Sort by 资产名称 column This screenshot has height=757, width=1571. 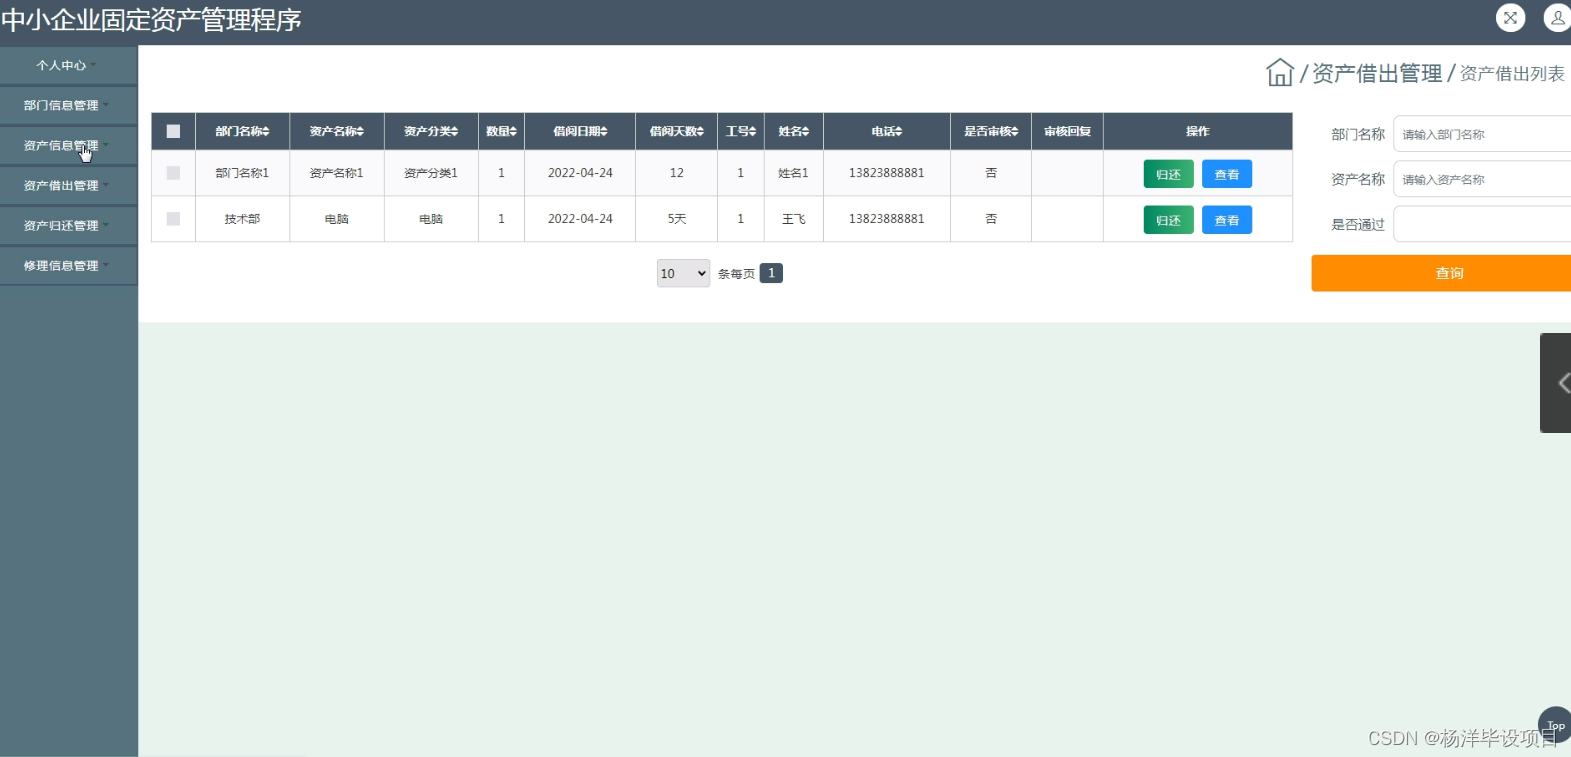coord(337,131)
